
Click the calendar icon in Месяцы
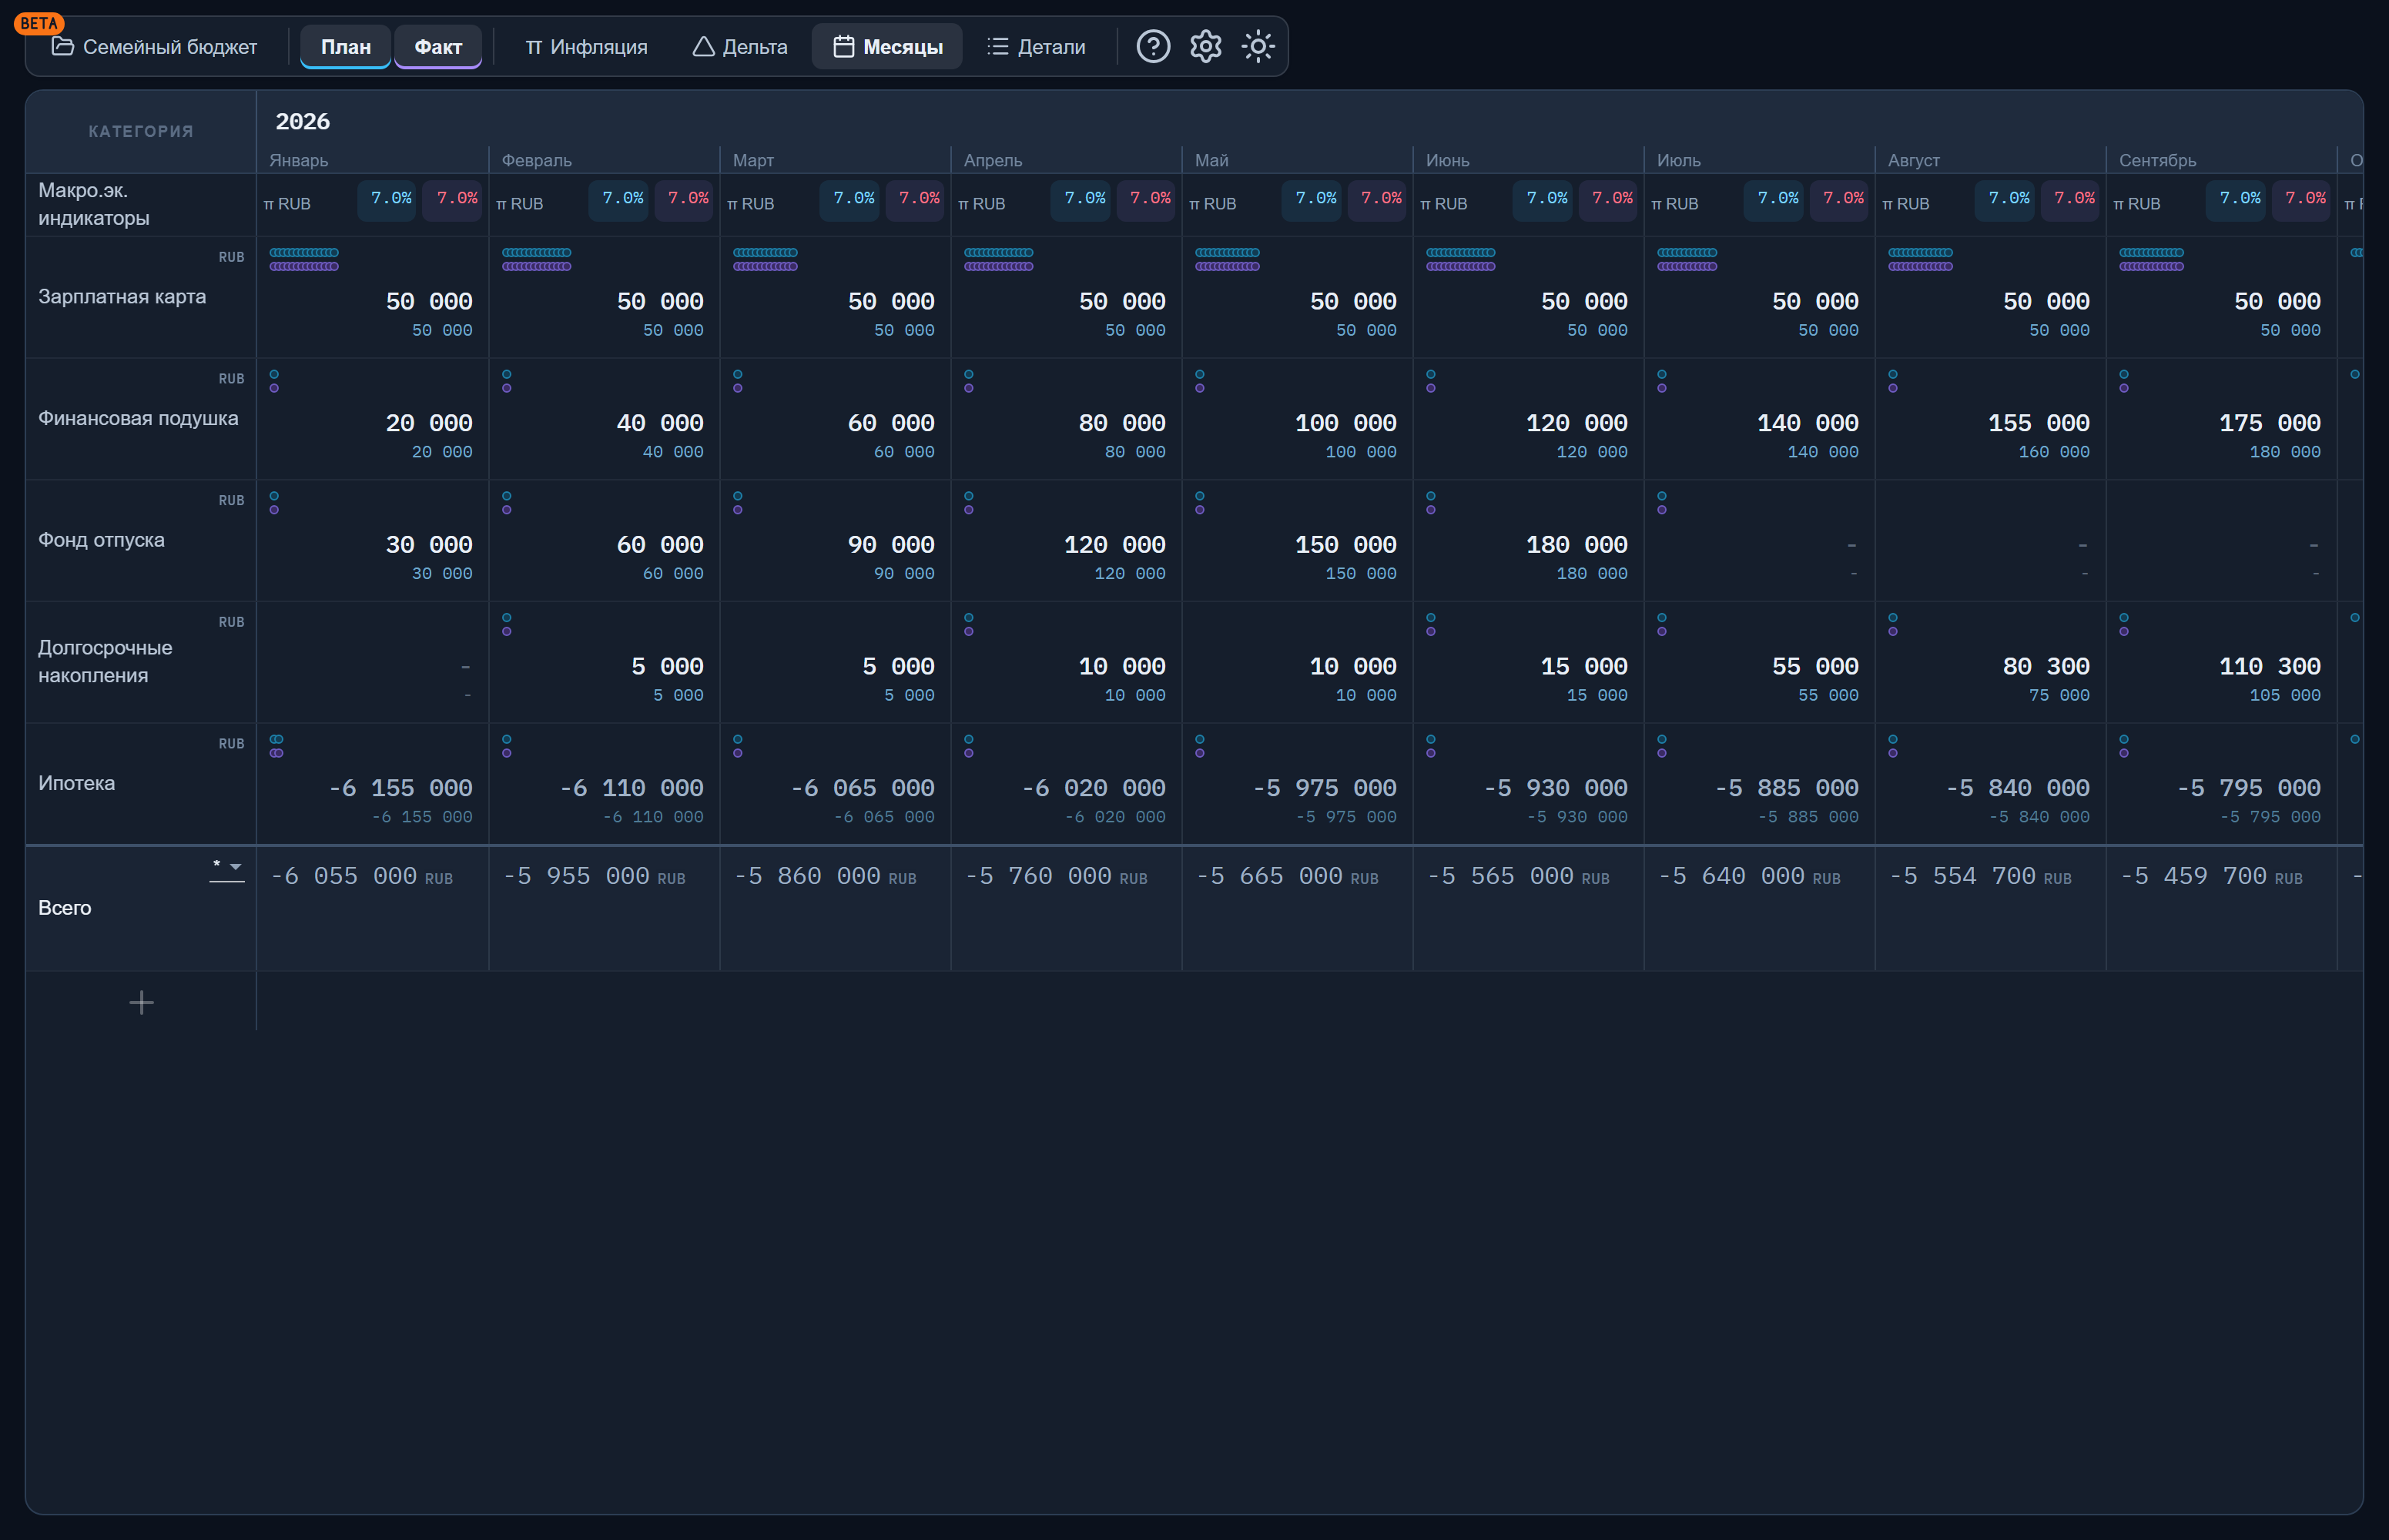(843, 46)
